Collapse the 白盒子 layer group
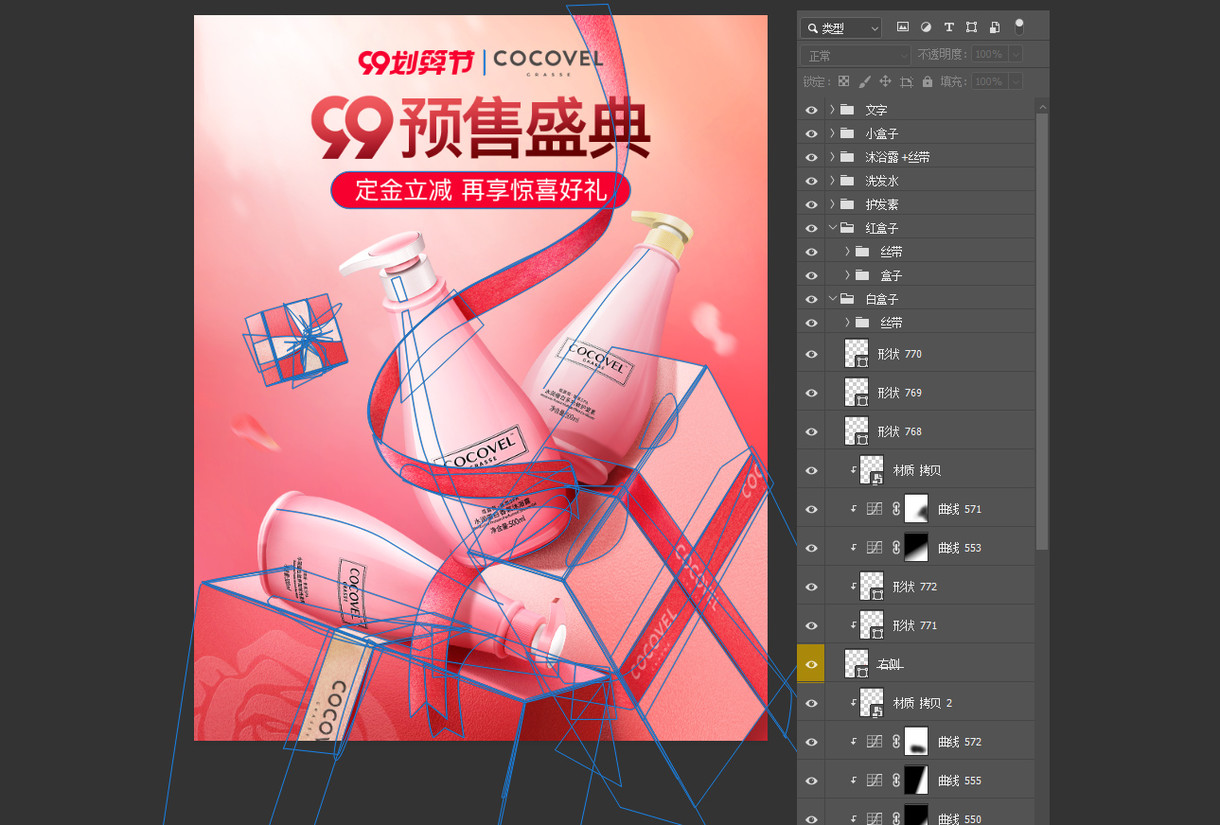This screenshot has height=825, width=1220. [832, 299]
